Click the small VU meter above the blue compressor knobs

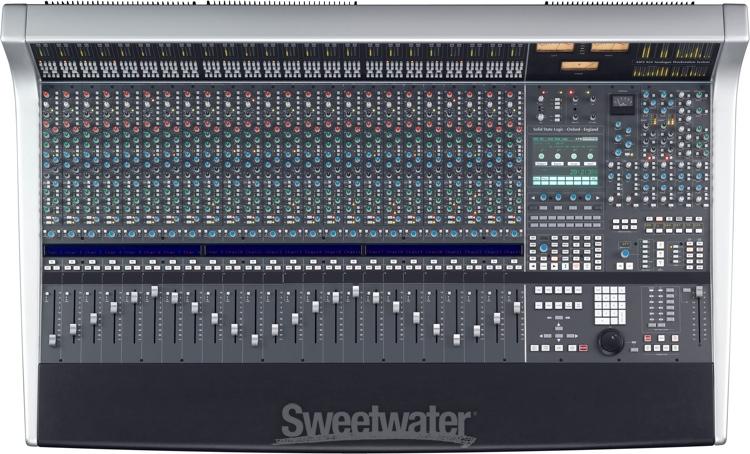(x=623, y=103)
